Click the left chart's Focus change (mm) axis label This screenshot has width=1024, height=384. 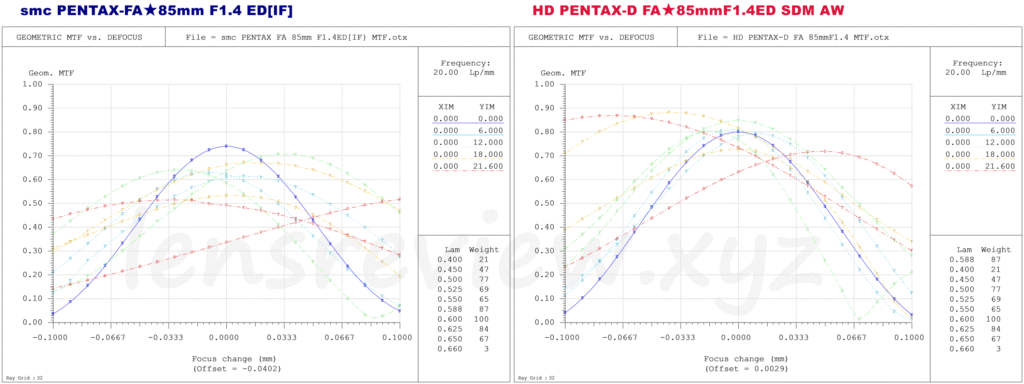[x=227, y=359]
